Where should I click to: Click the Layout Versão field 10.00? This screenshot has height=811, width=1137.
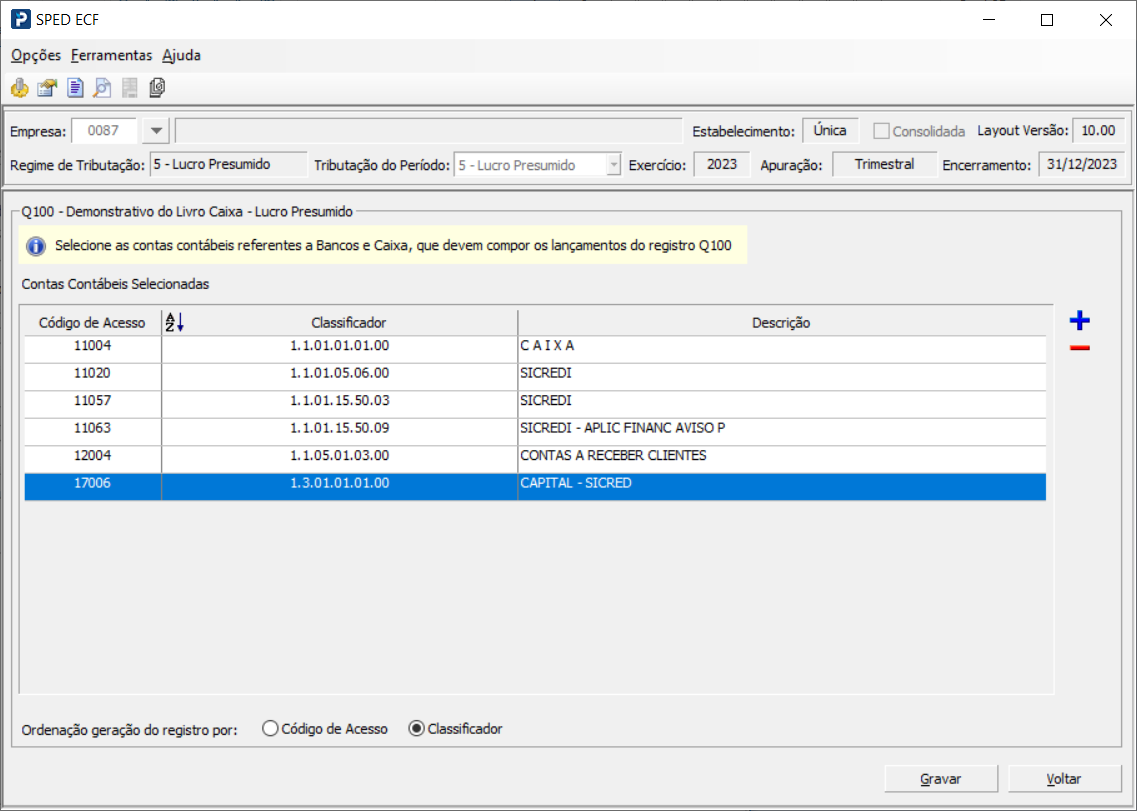point(1098,131)
